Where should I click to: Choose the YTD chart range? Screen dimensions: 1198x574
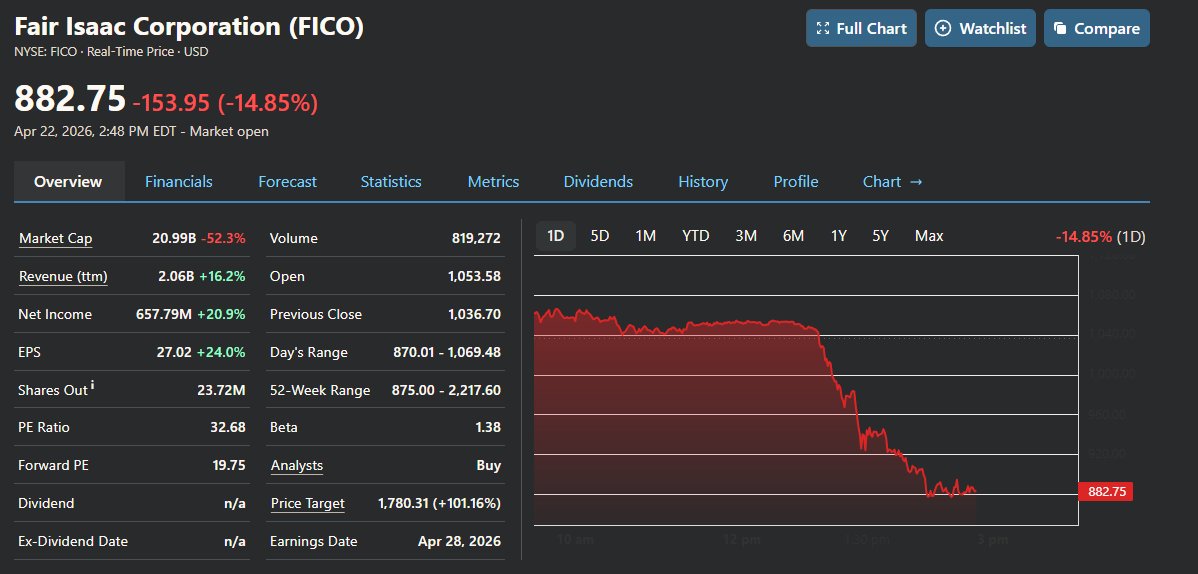click(x=695, y=236)
